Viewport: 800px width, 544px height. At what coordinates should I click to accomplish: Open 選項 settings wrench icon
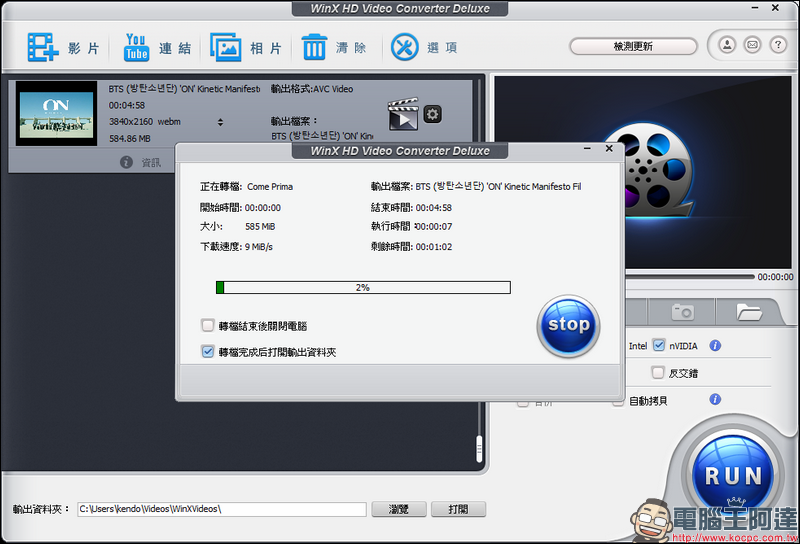[x=405, y=47]
